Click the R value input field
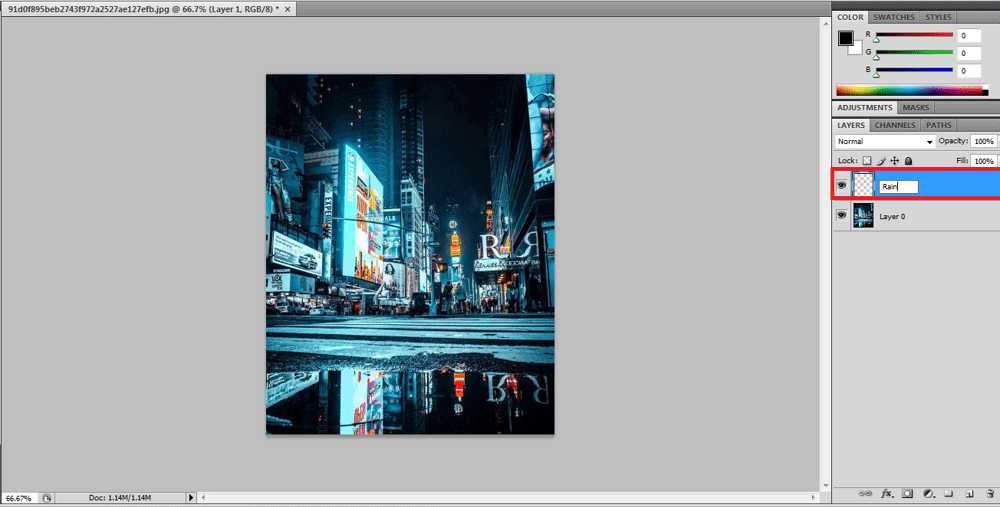This screenshot has height=507, width=1000. [969, 36]
